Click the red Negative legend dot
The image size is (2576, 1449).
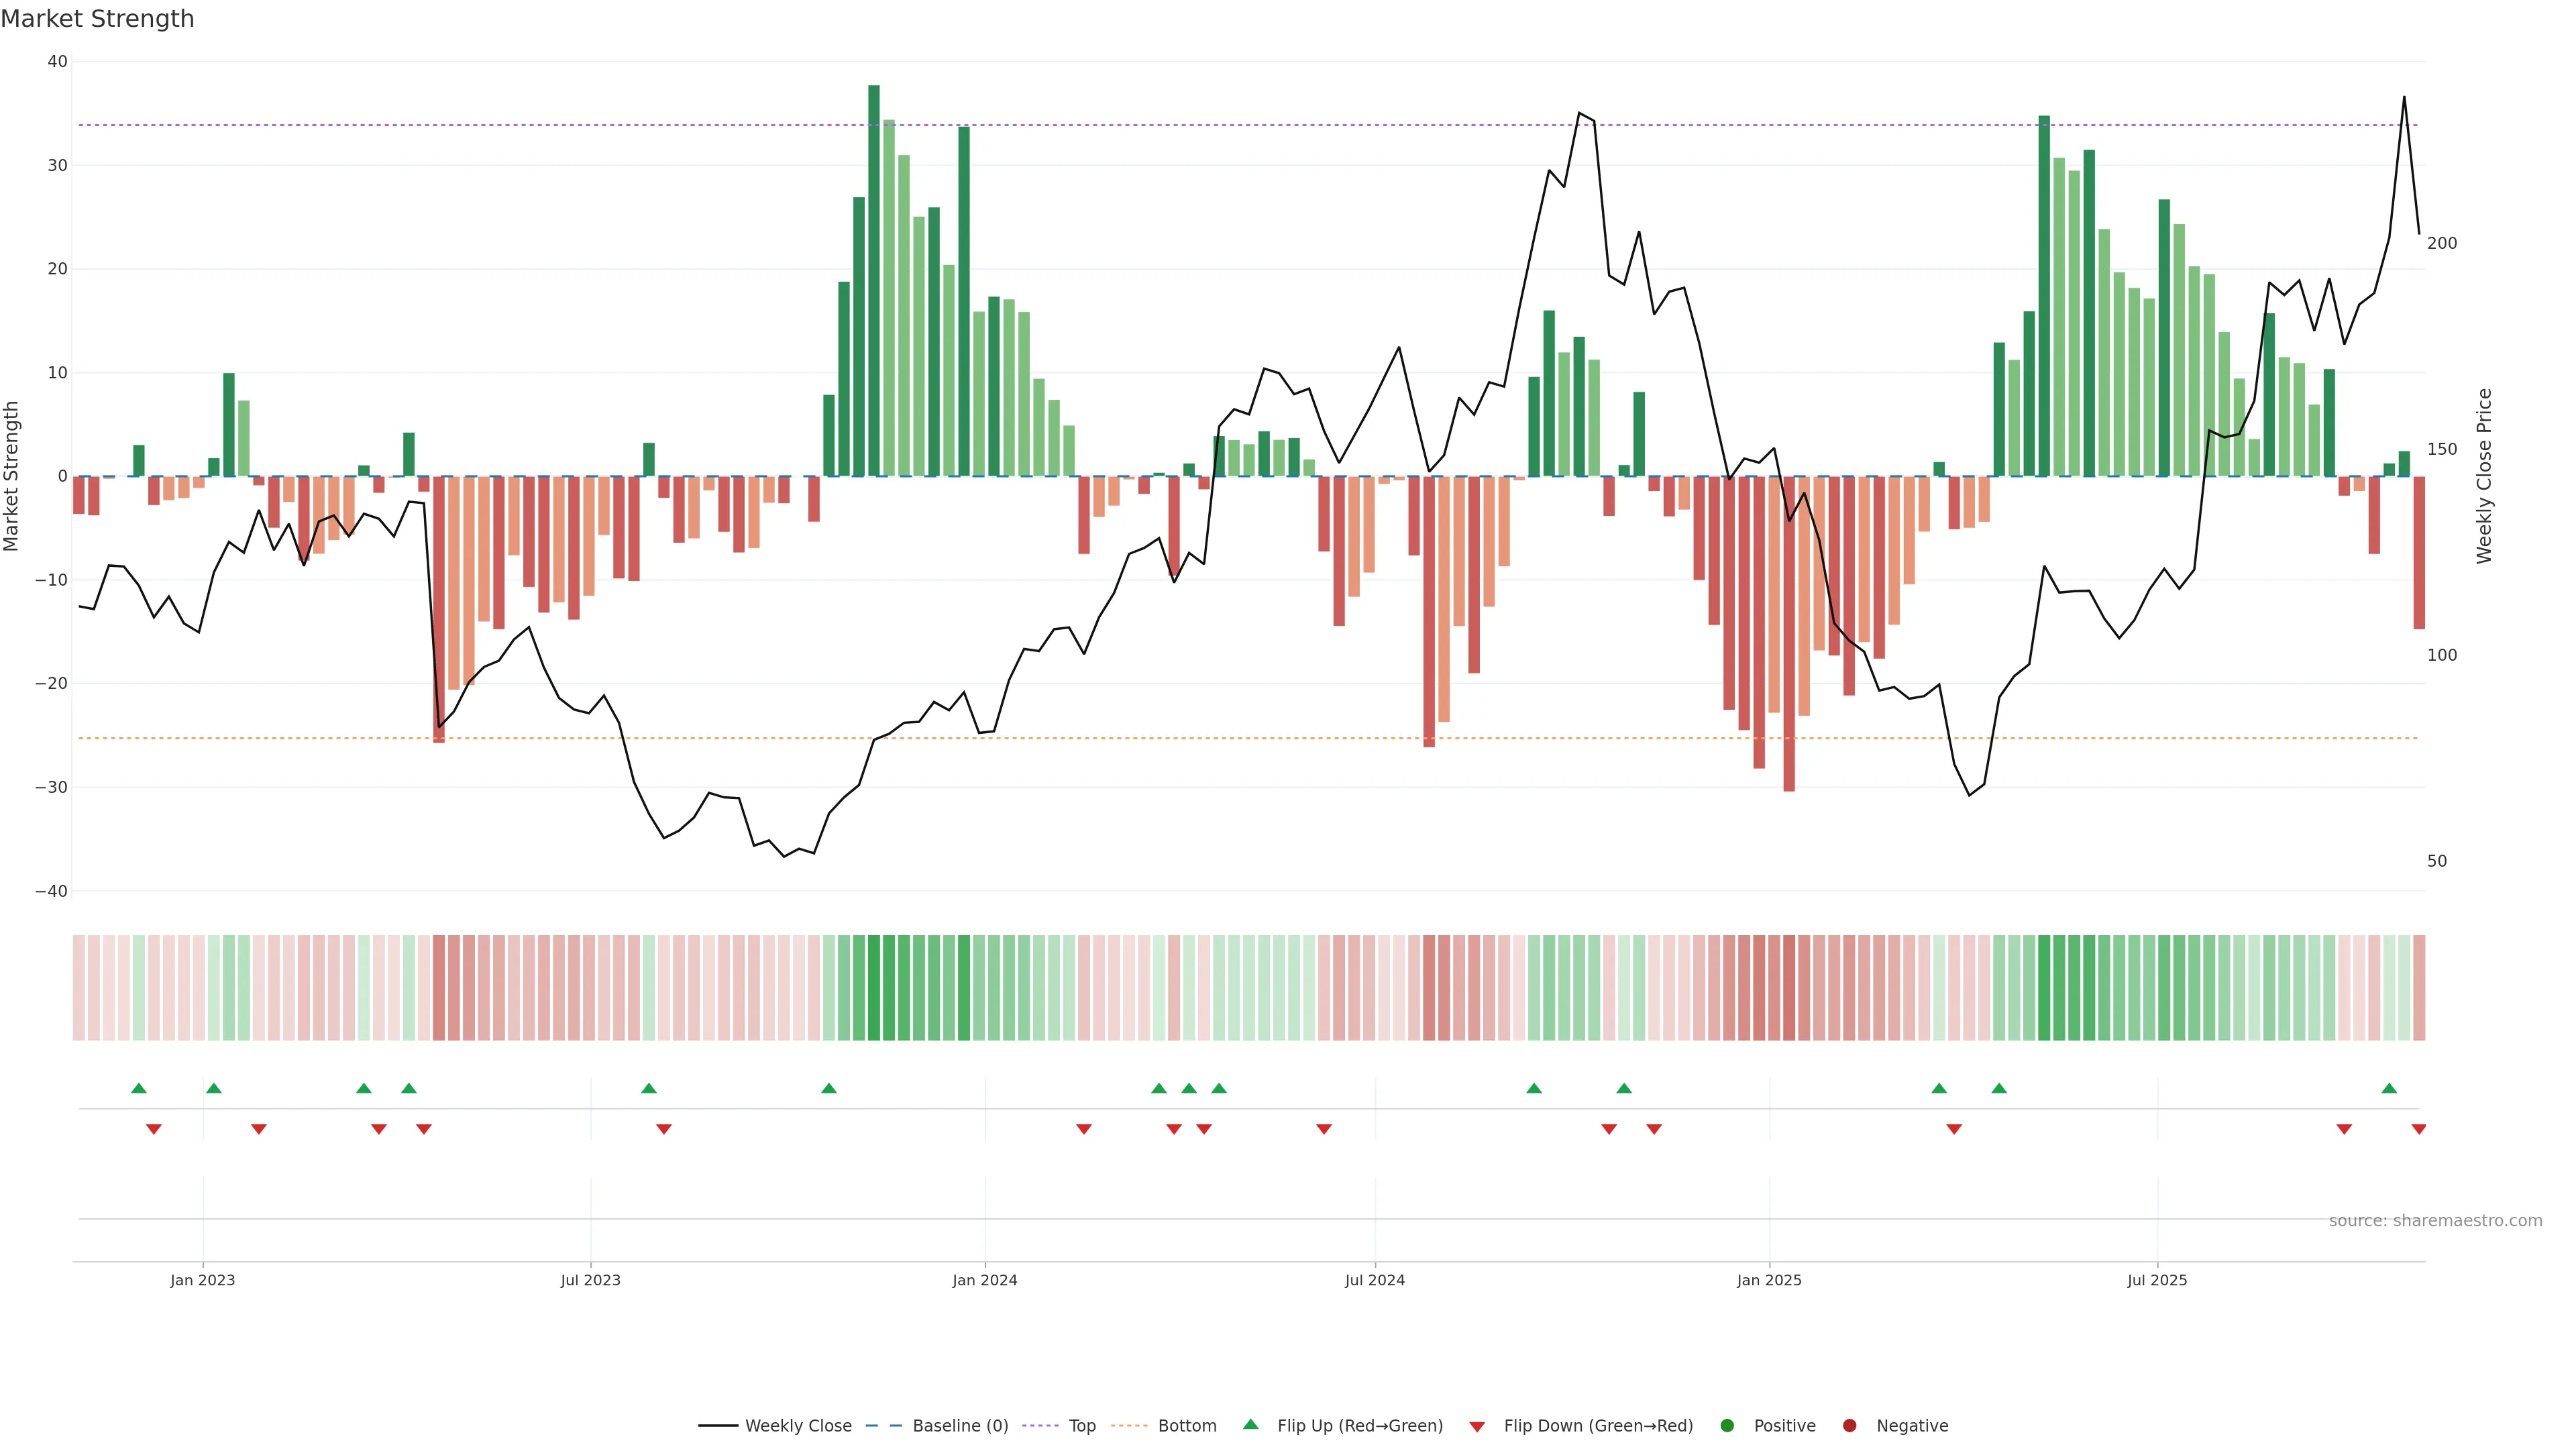(1849, 1426)
